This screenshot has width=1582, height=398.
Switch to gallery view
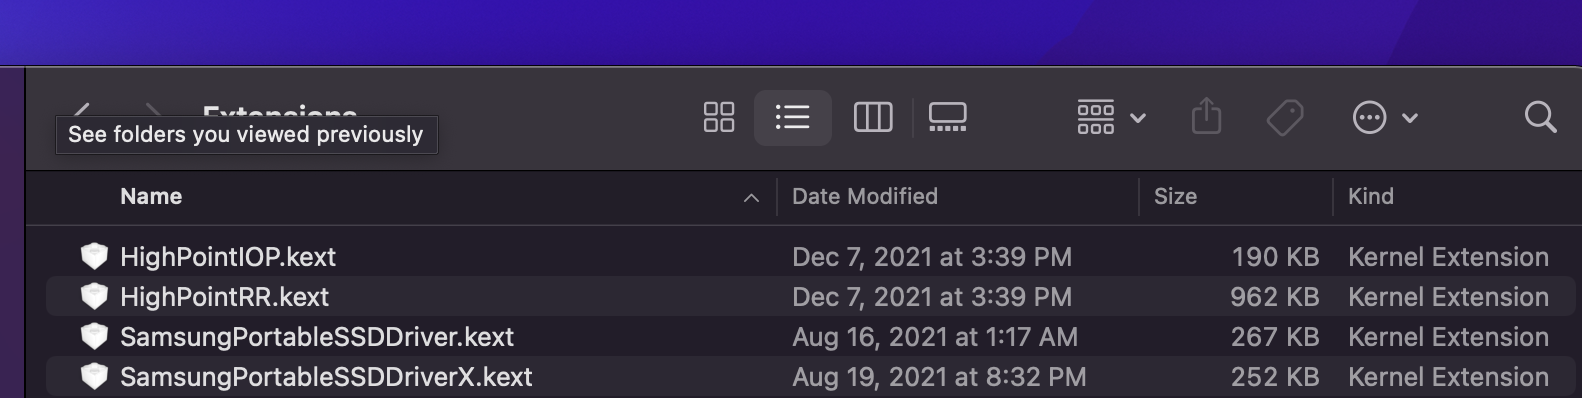[x=947, y=117]
